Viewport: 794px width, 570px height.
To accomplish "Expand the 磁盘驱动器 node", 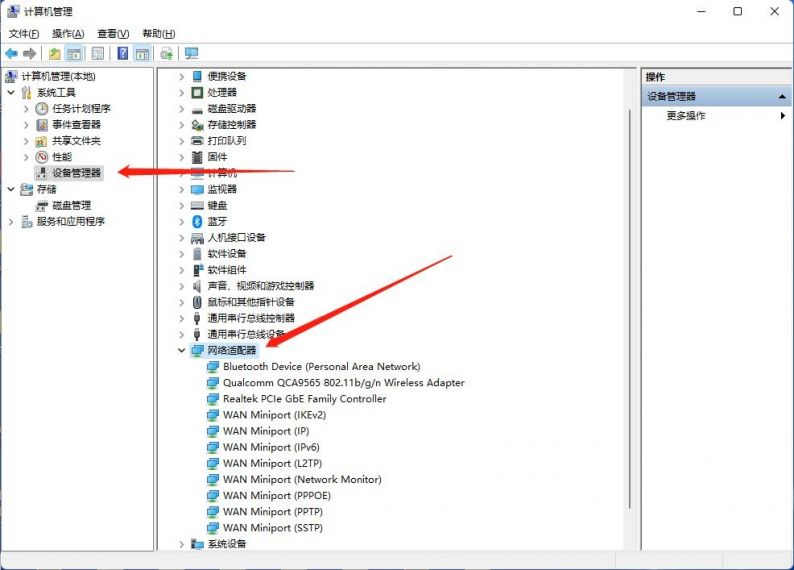I will 181,108.
